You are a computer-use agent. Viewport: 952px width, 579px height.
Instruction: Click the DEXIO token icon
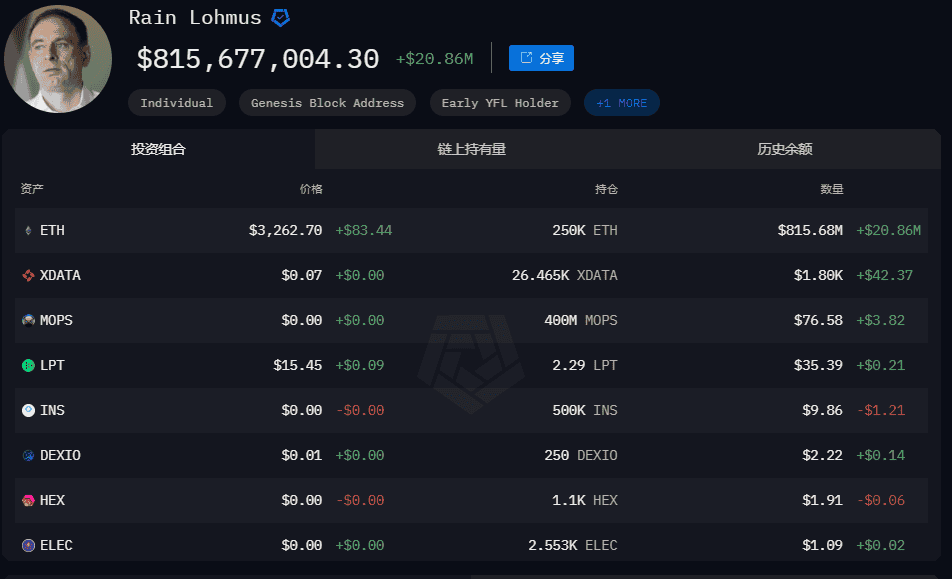click(28, 455)
